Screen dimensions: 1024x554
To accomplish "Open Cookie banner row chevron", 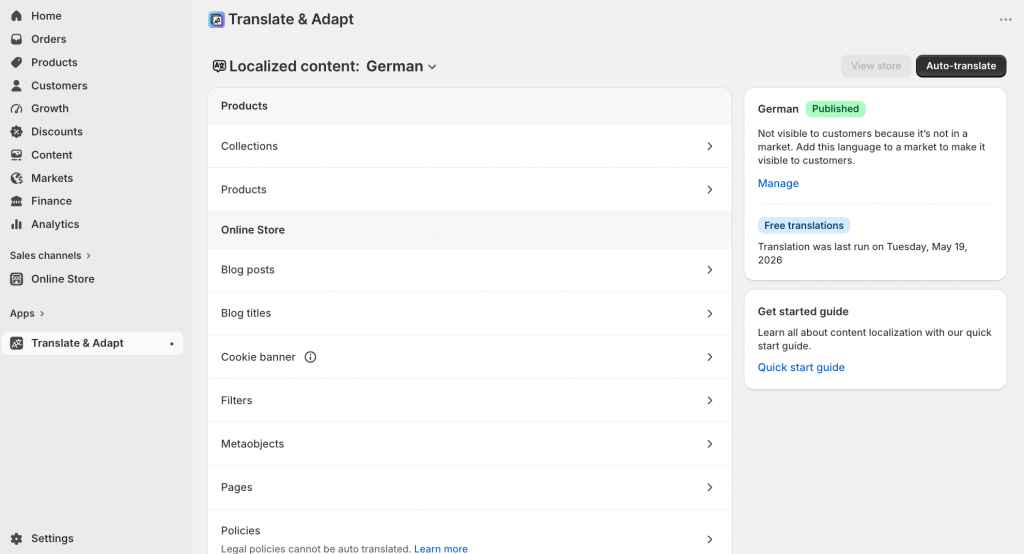I will [x=710, y=357].
